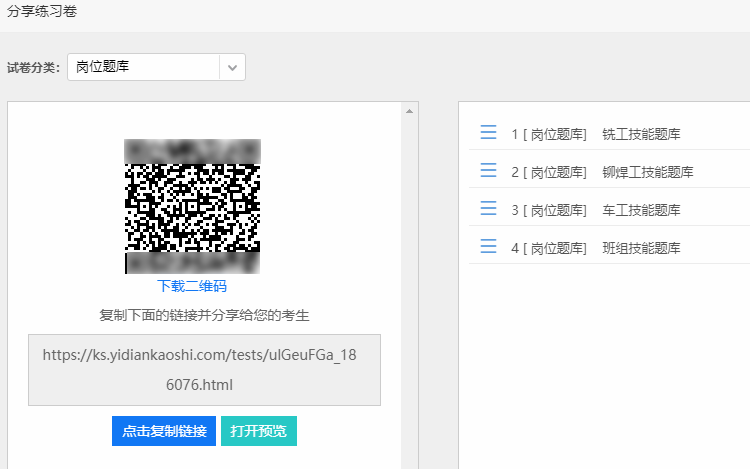This screenshot has height=469, width=750.
Task: Click the 岗位题库 category combo box
Action: tap(156, 67)
